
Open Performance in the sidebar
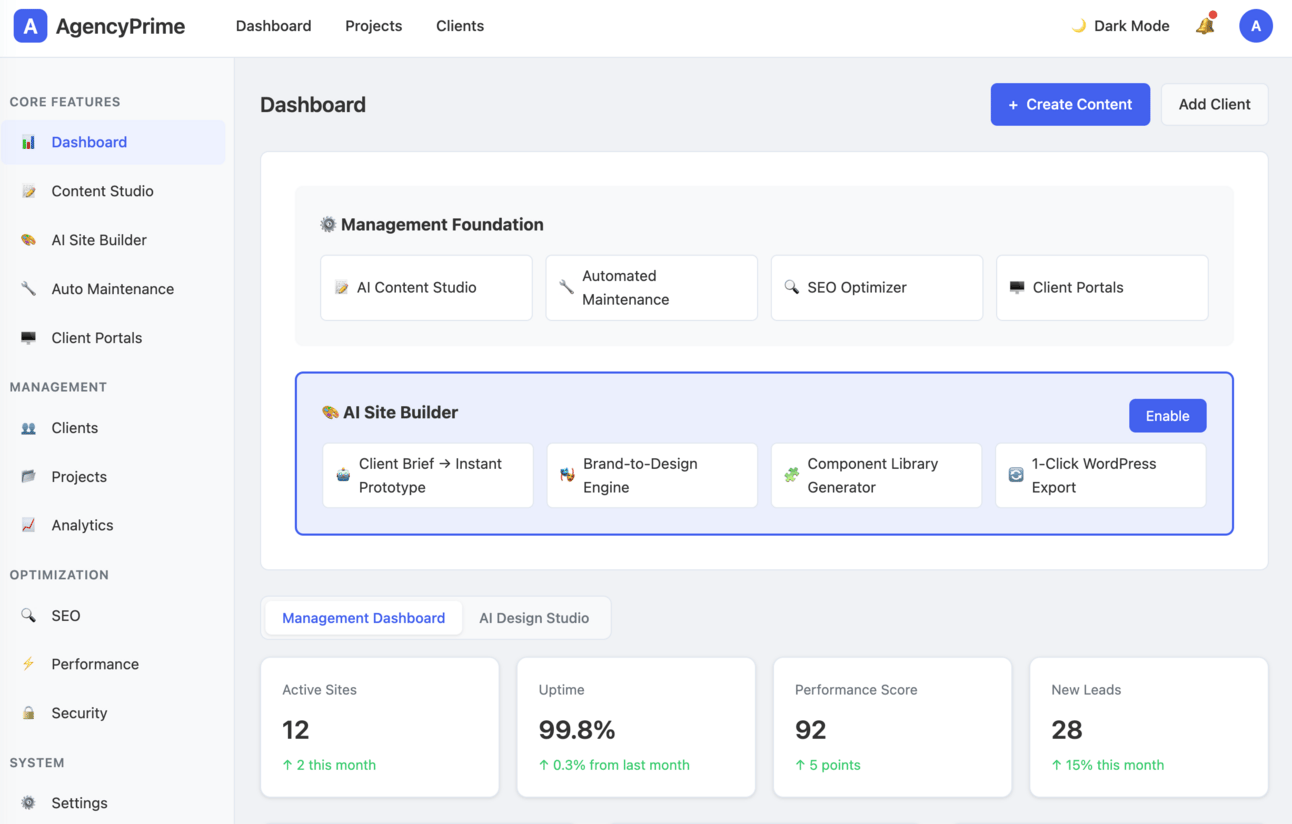pyautogui.click(x=95, y=664)
